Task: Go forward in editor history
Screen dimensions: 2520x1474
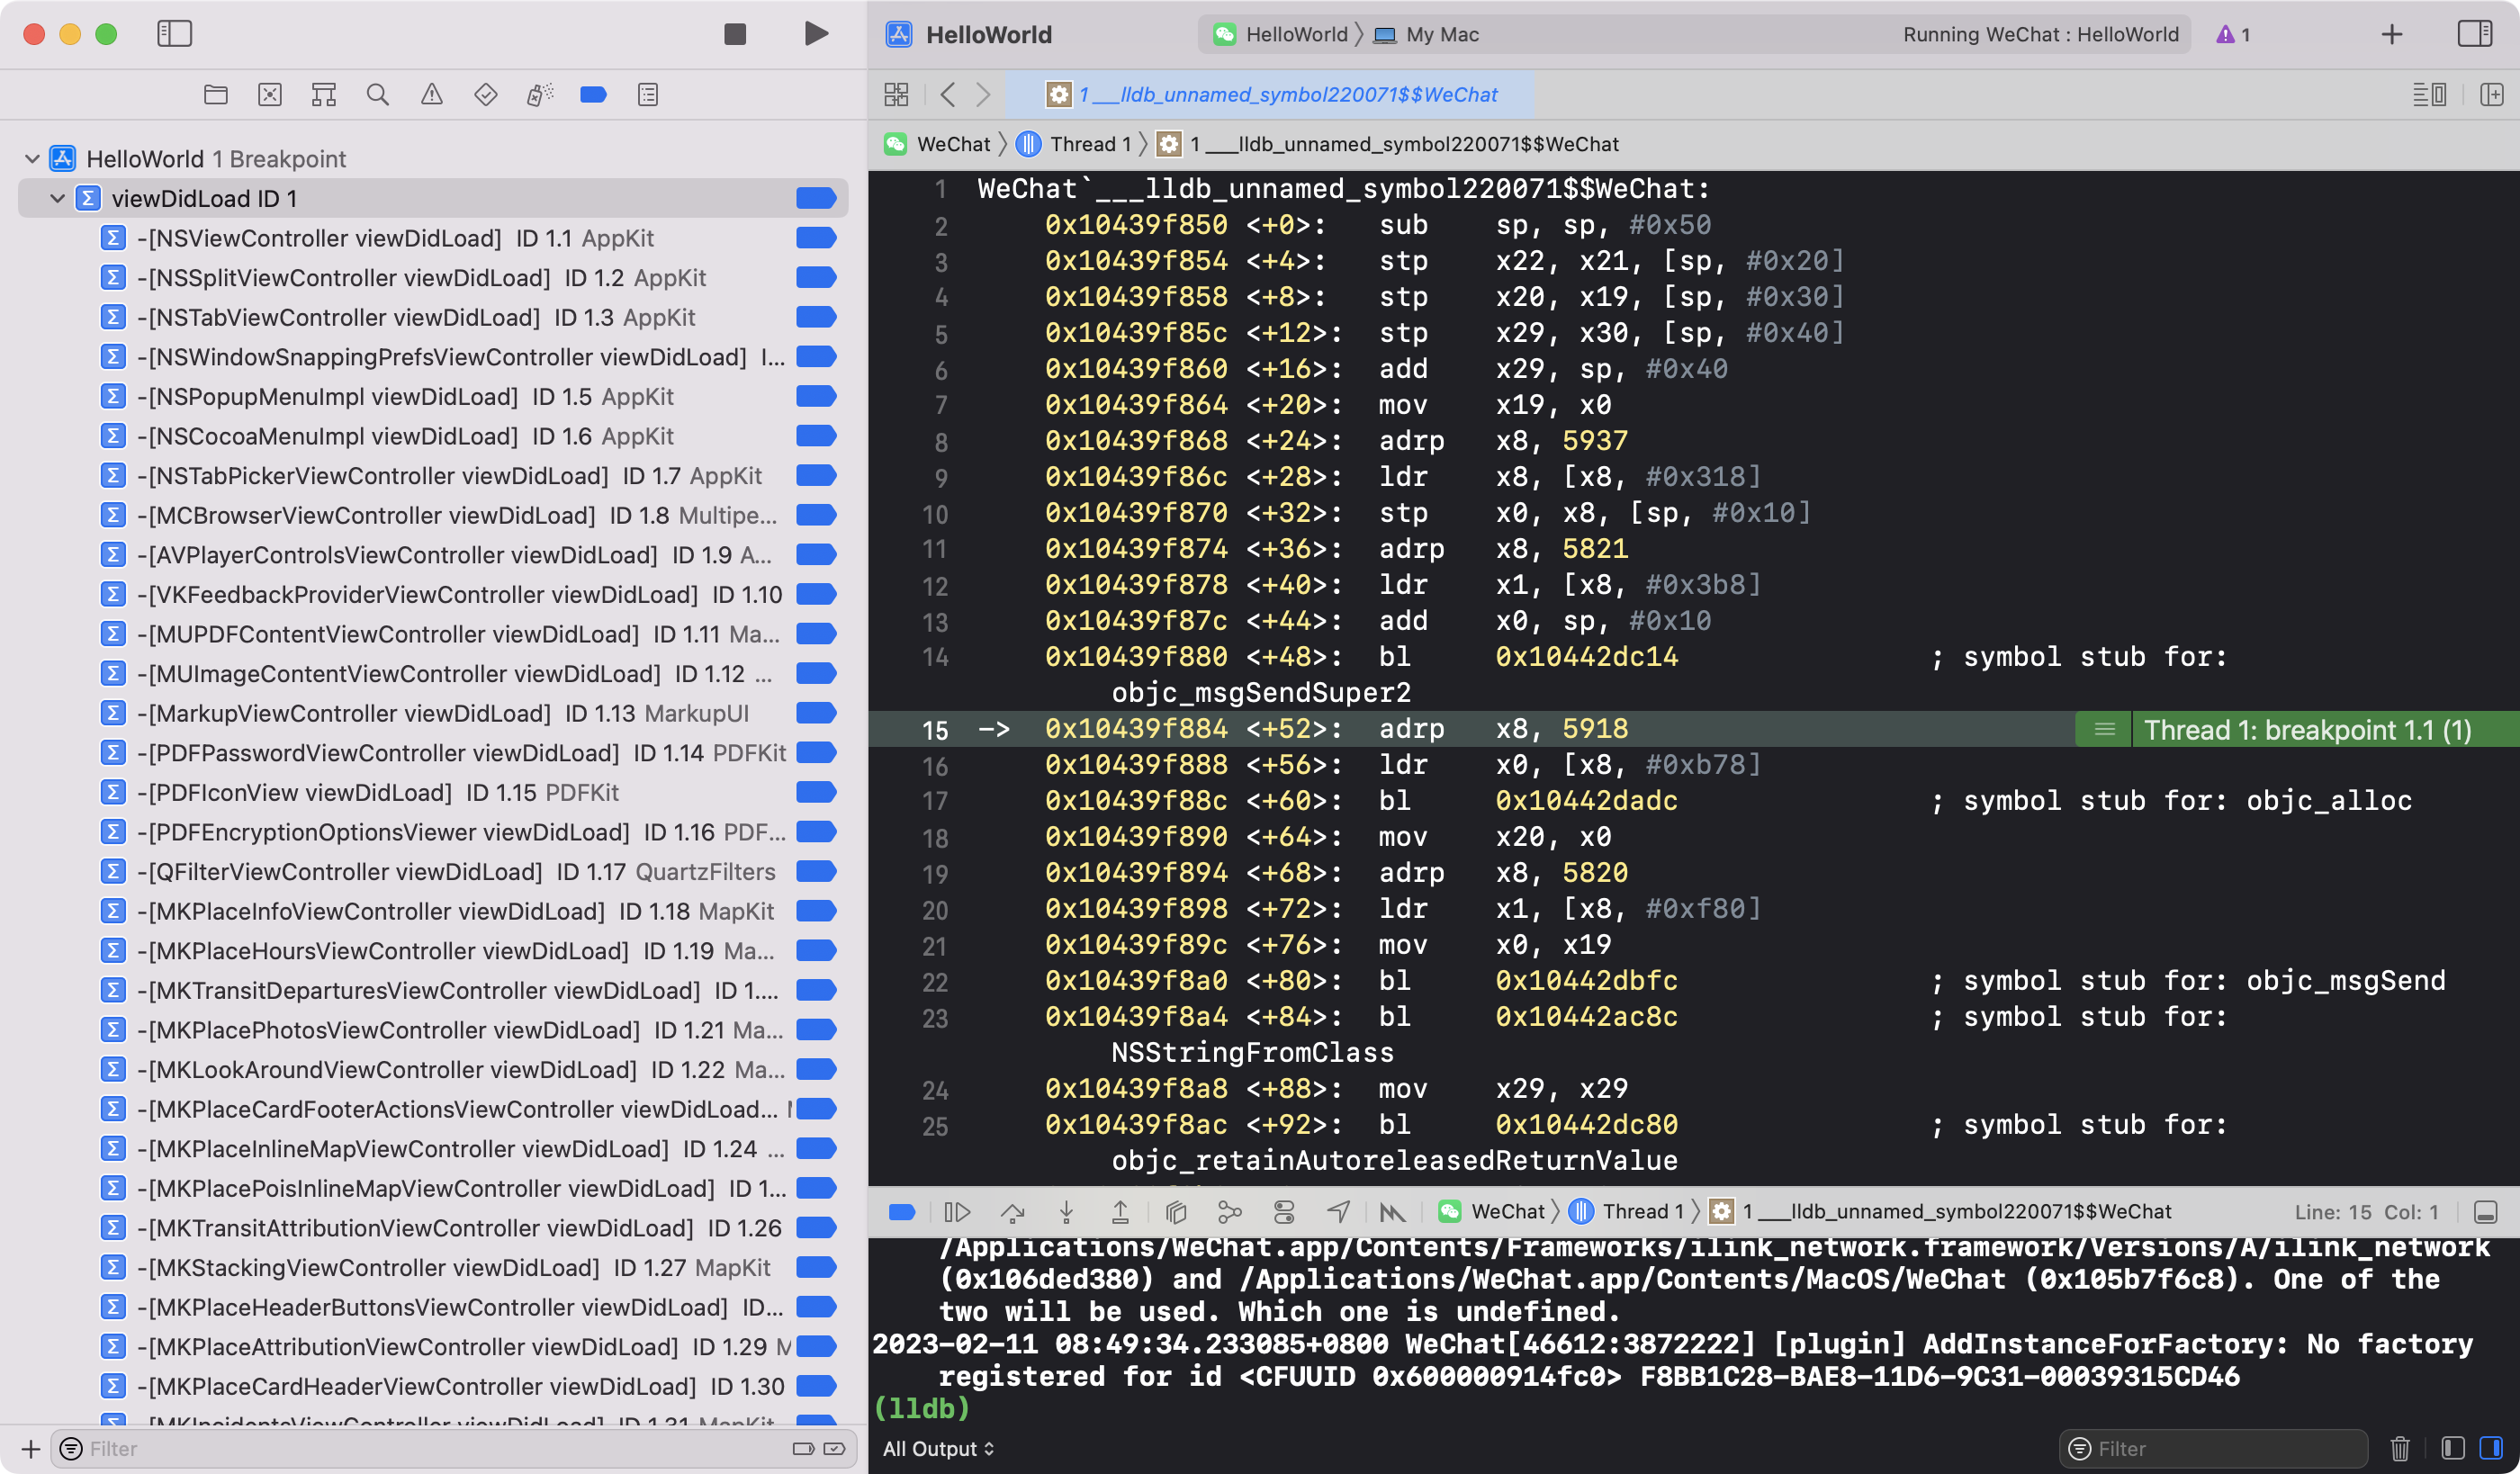Action: [984, 95]
